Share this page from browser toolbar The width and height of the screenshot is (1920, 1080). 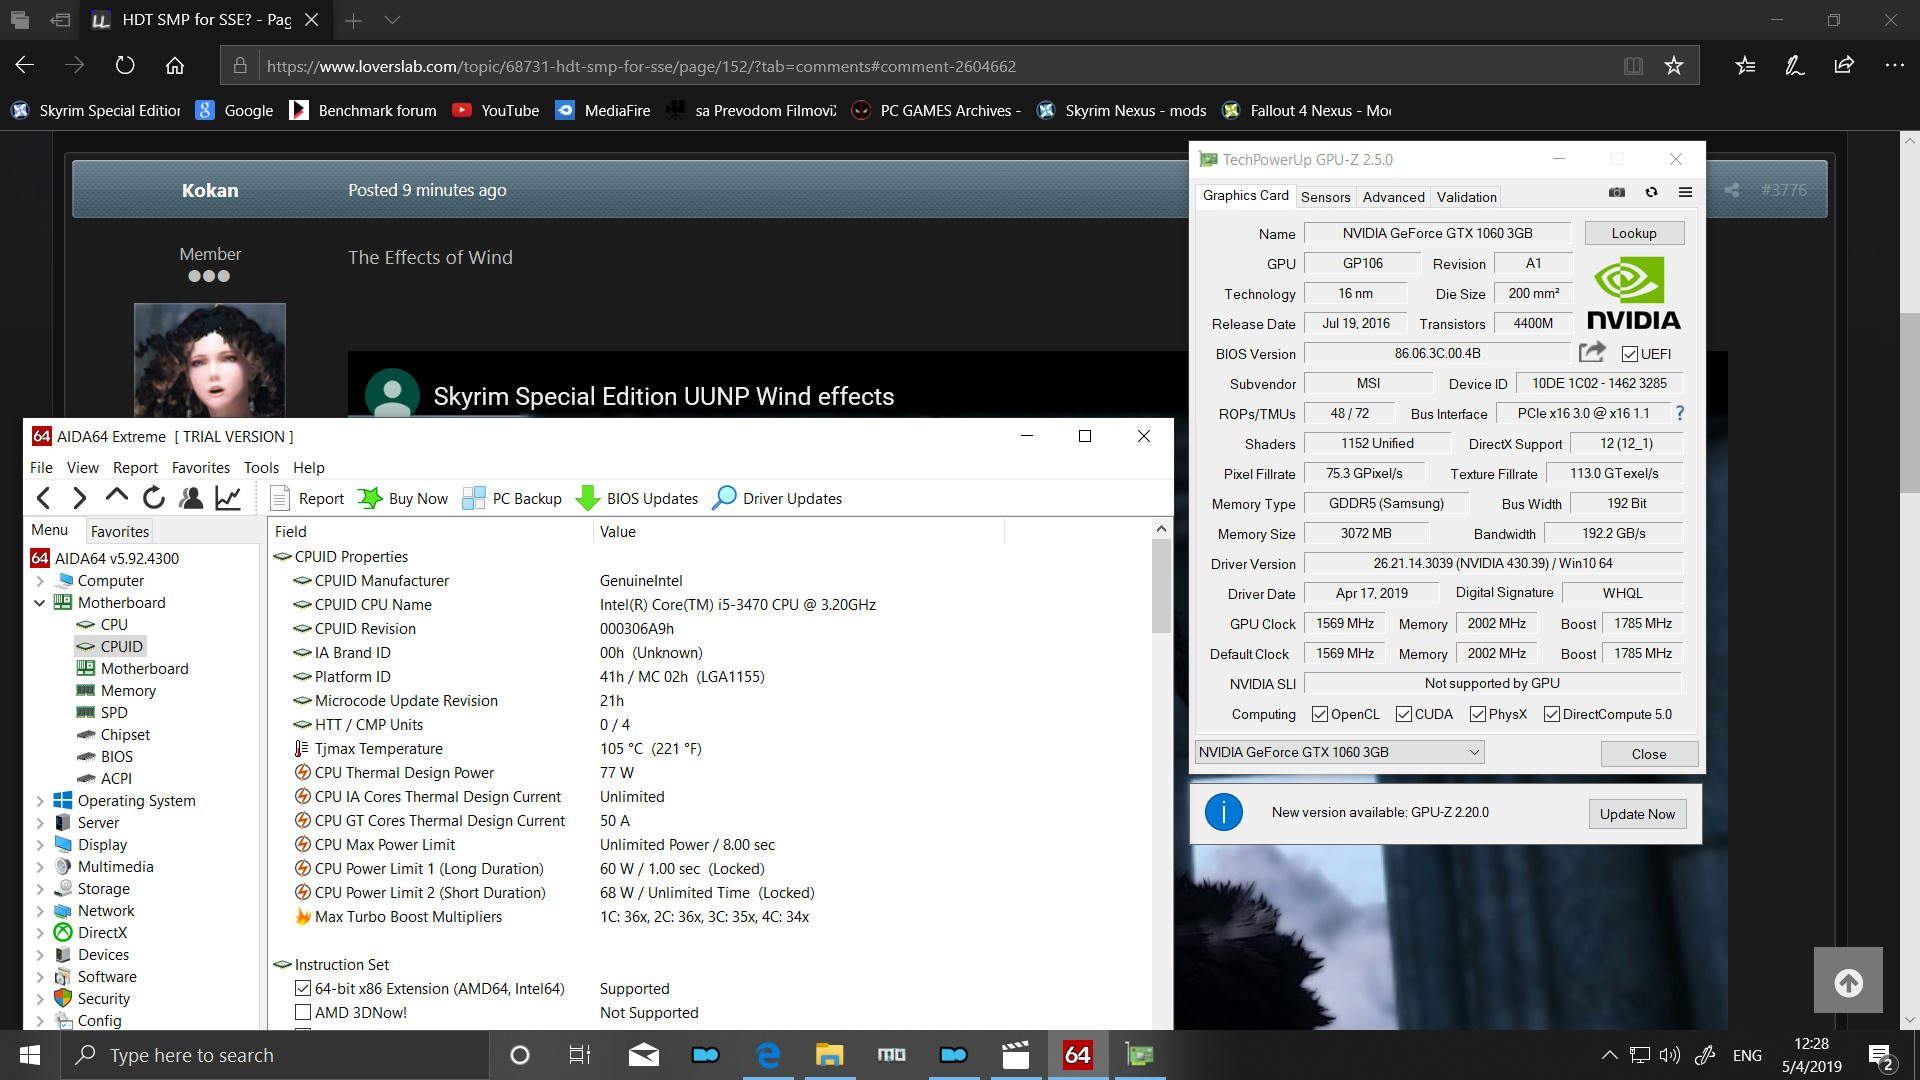tap(1844, 66)
